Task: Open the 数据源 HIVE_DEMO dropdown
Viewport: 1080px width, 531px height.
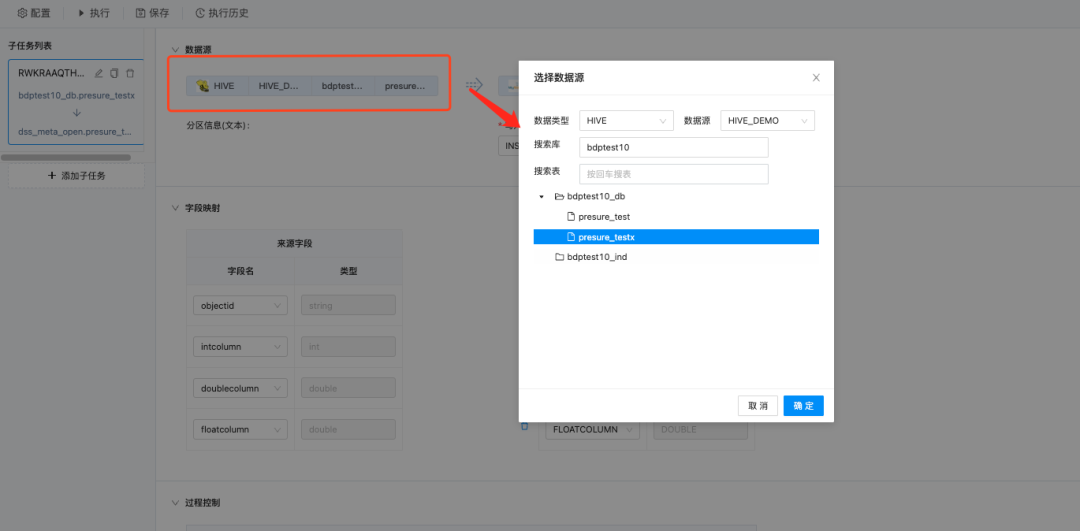Action: click(x=767, y=120)
